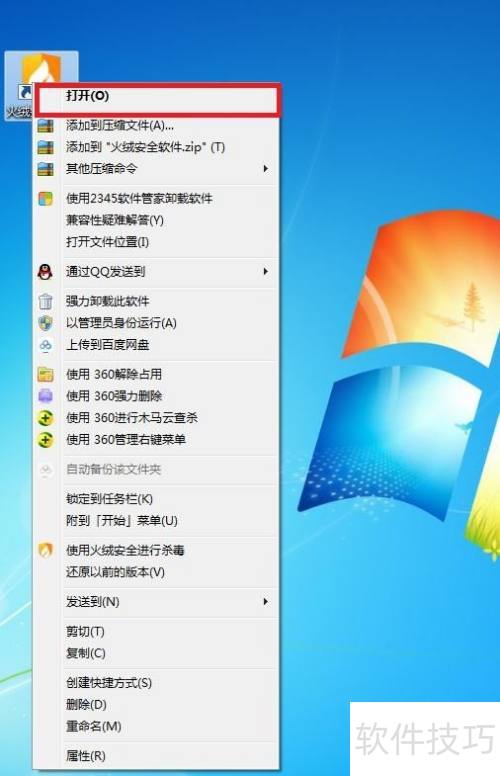Select 附到「开始」菜单(U)

(156, 521)
